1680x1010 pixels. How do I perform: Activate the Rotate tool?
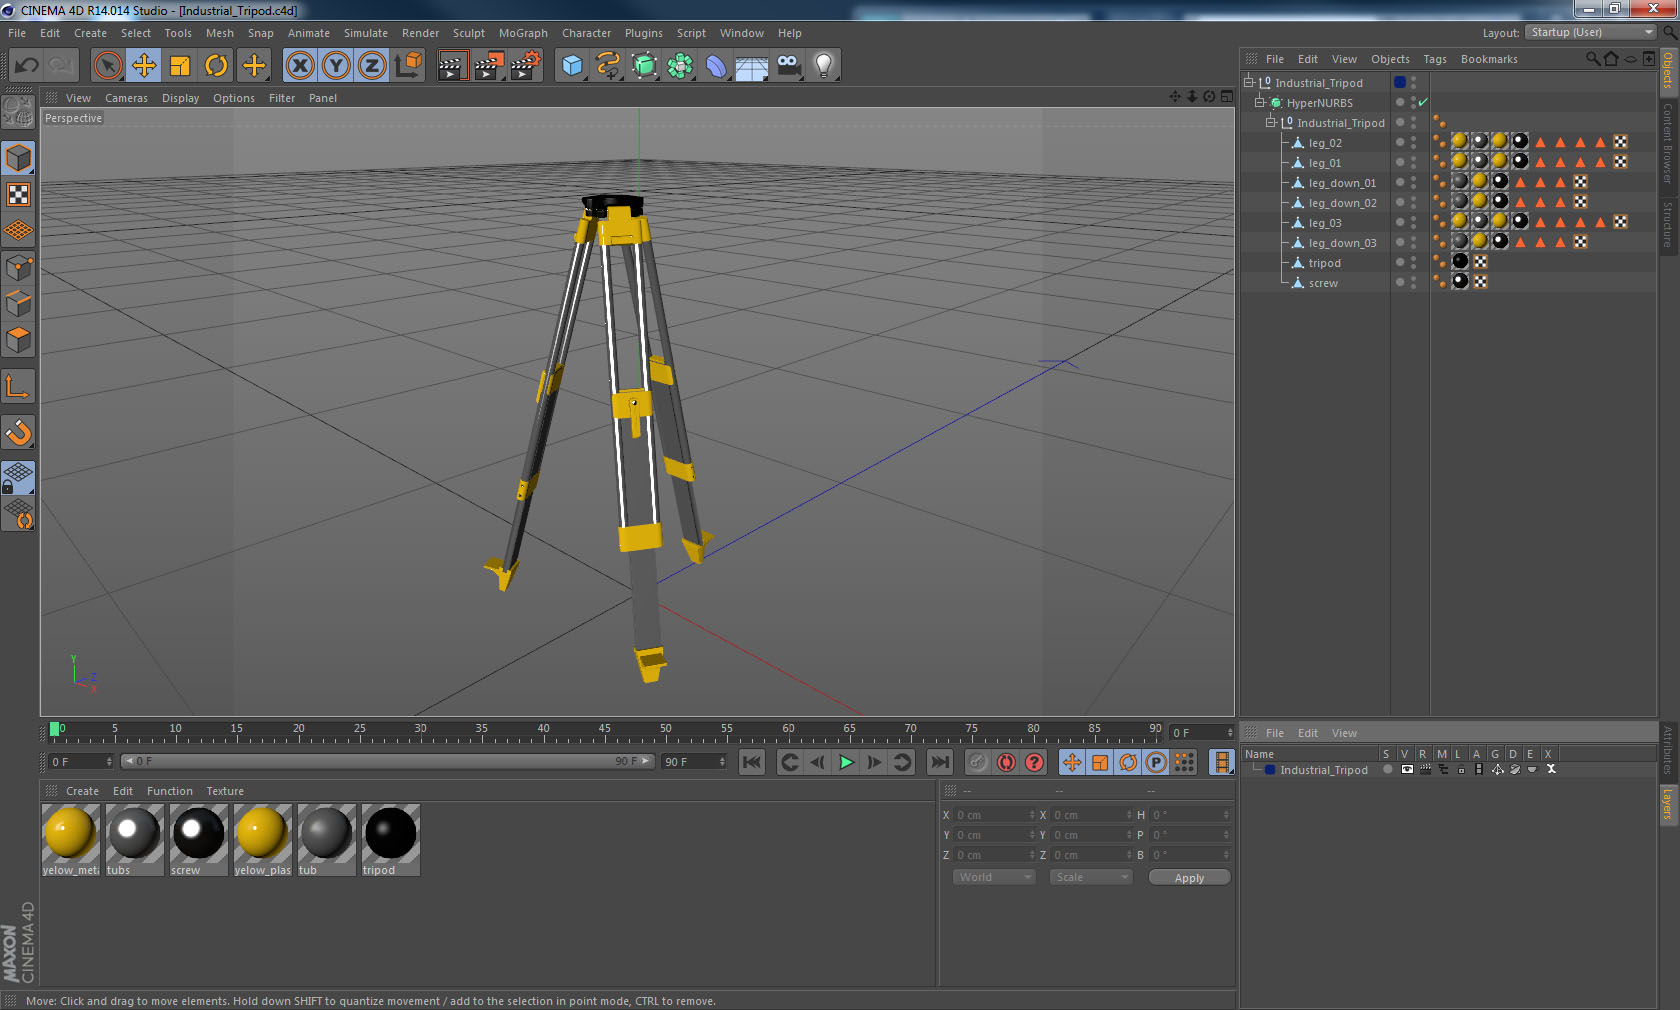[x=216, y=66]
